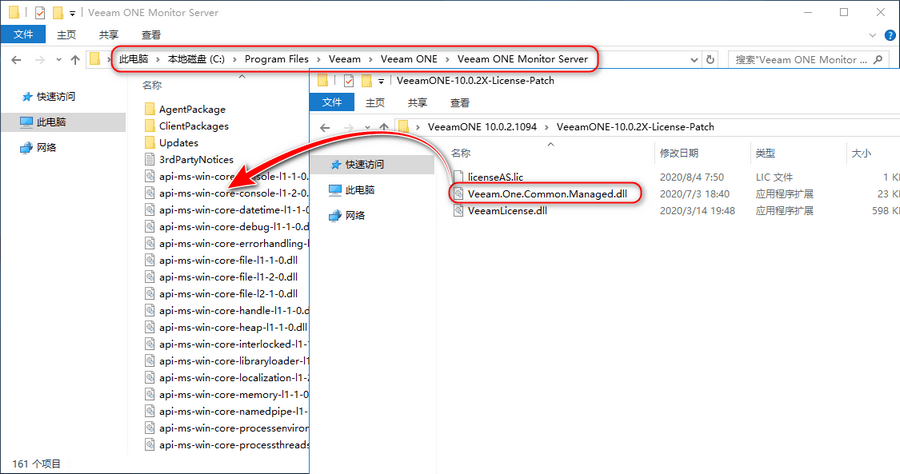Click the VeeamONE 10.0.2.1094 breadcrumb segment
900x474 pixels.
click(x=482, y=127)
